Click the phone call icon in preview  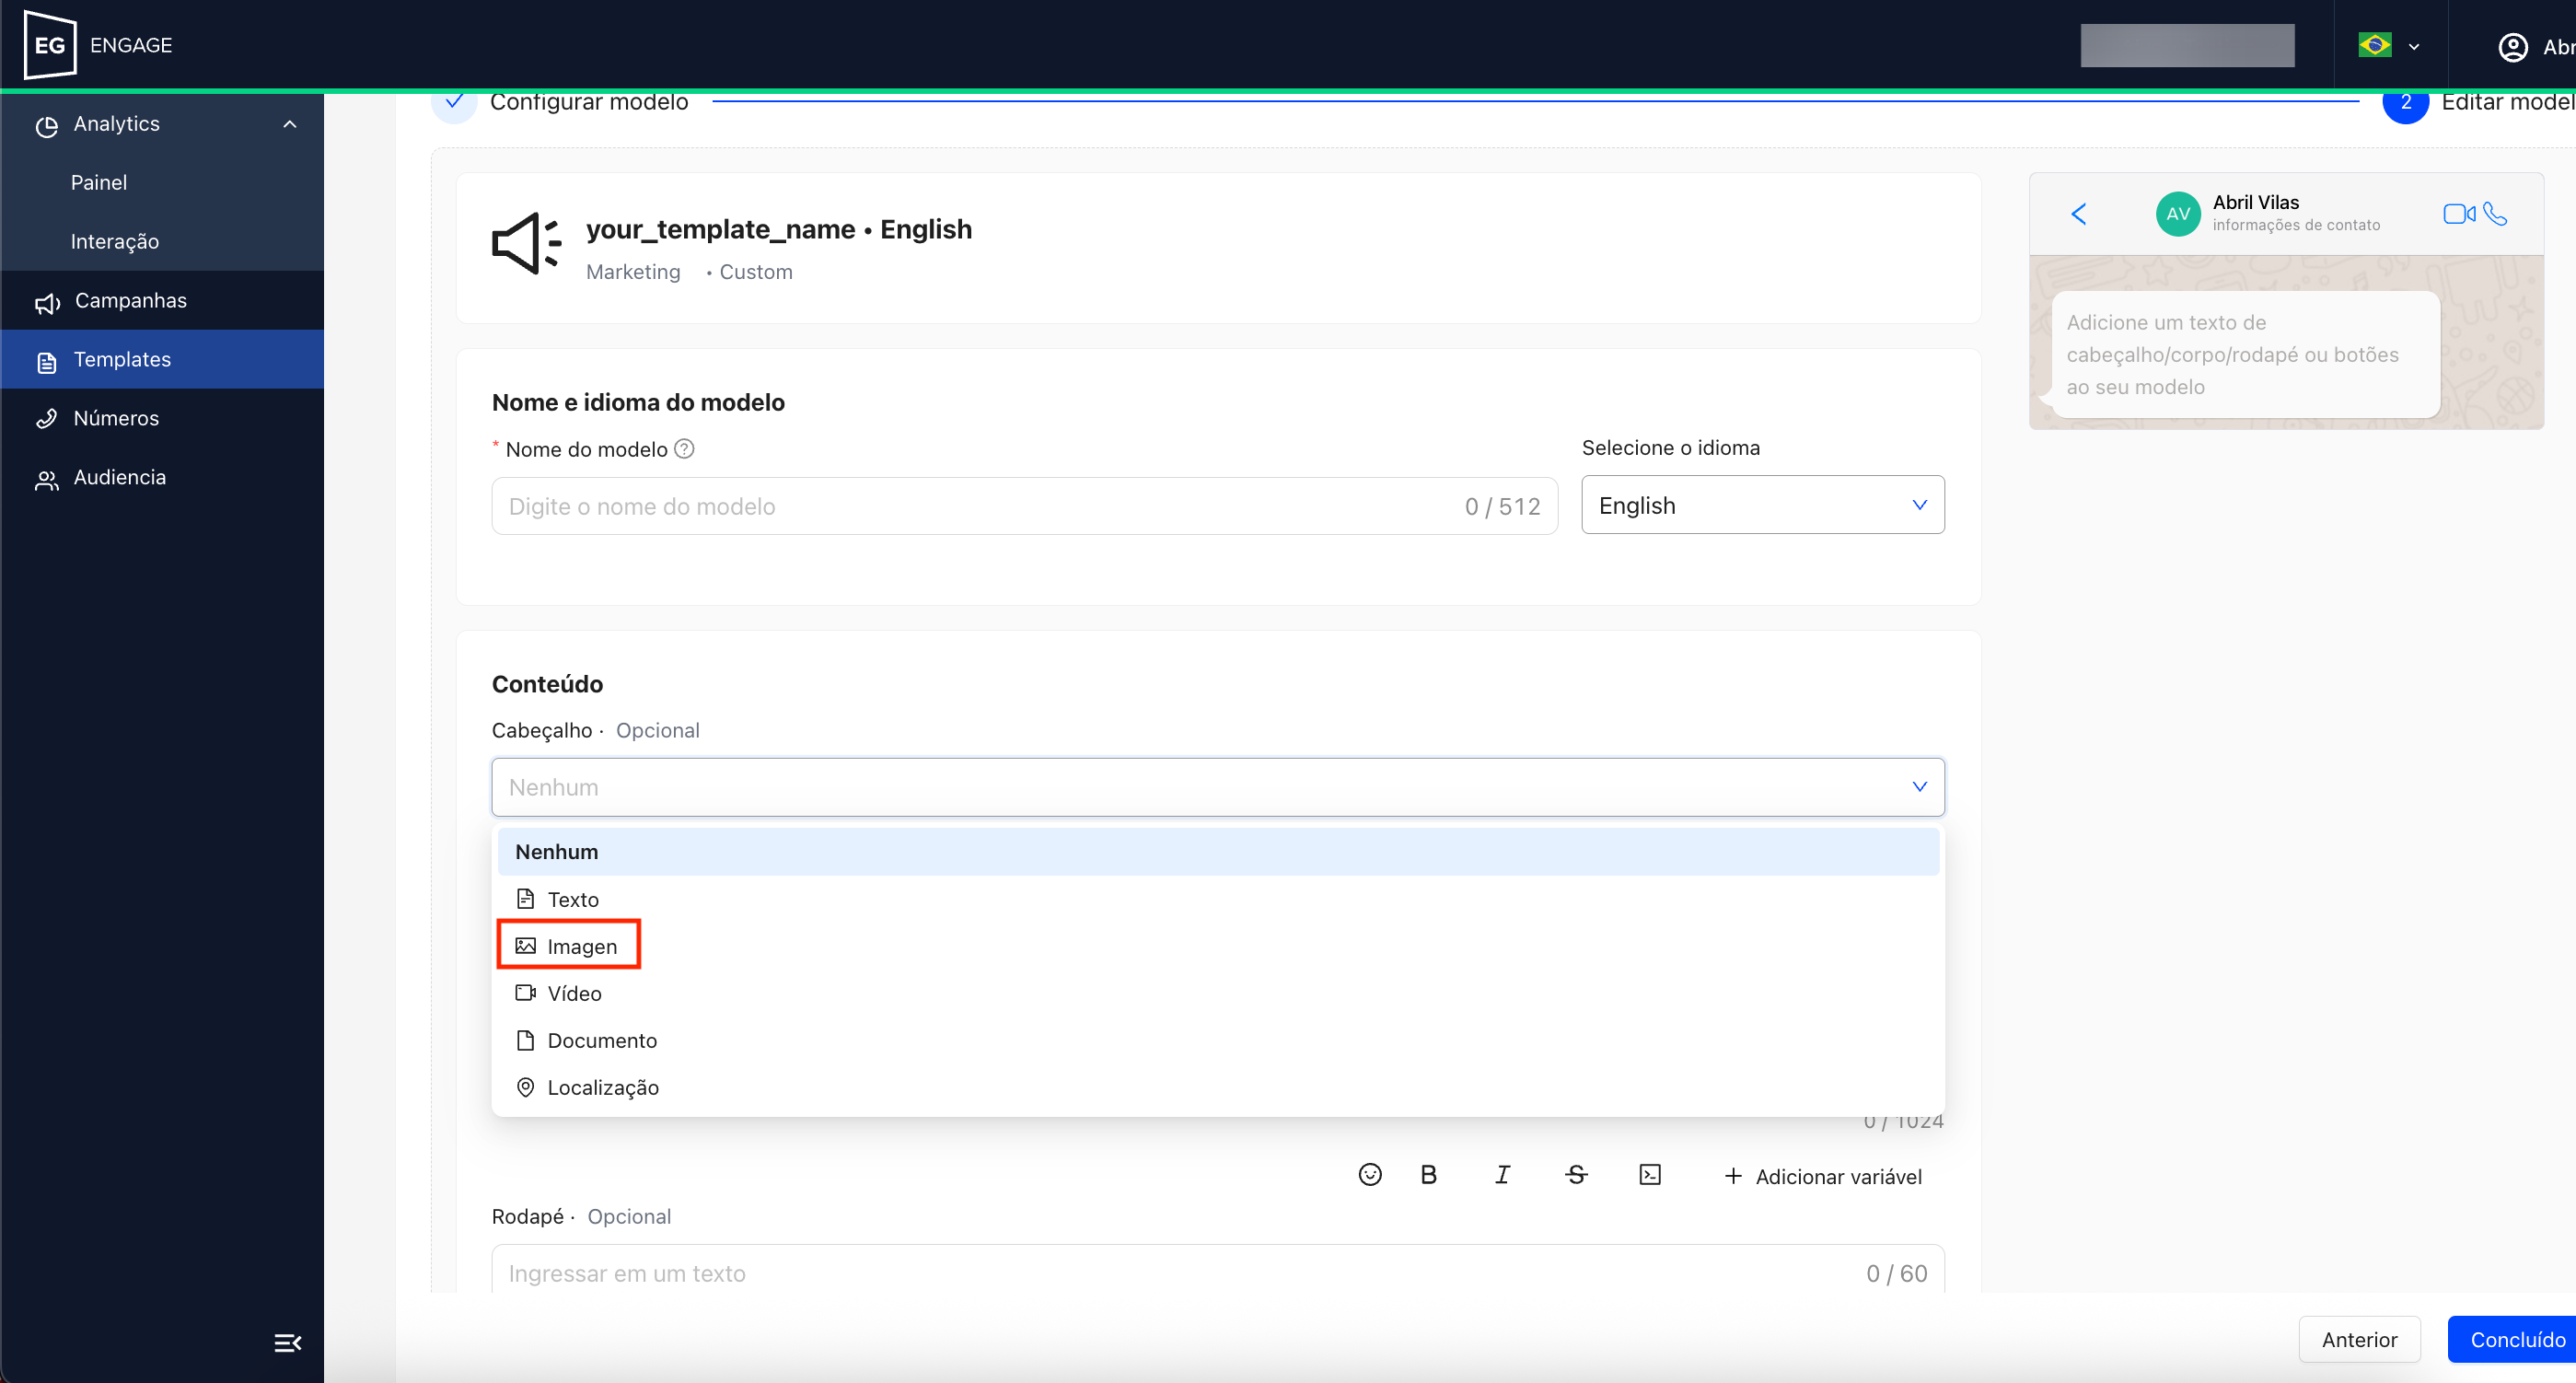[2496, 214]
